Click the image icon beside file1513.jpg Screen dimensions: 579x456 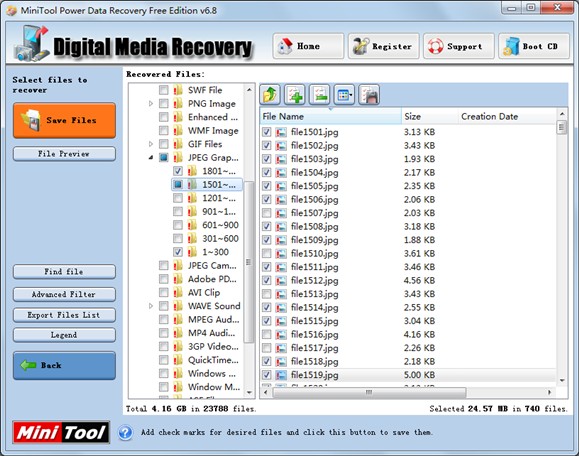[281, 294]
